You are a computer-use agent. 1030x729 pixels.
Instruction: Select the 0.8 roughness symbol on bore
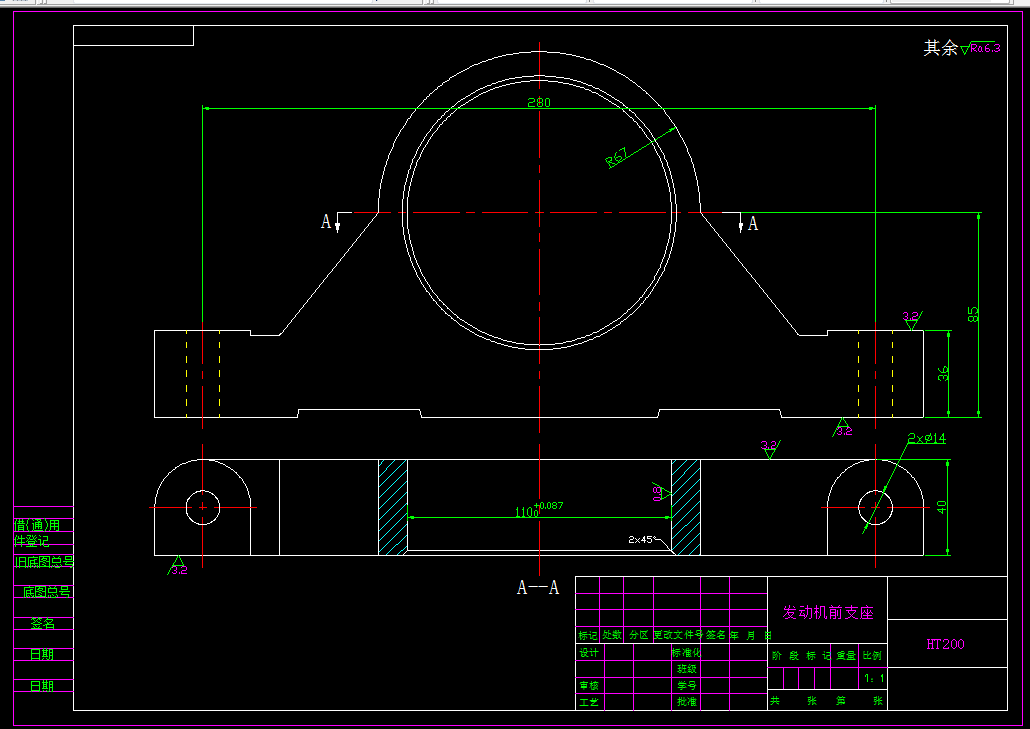[660, 493]
